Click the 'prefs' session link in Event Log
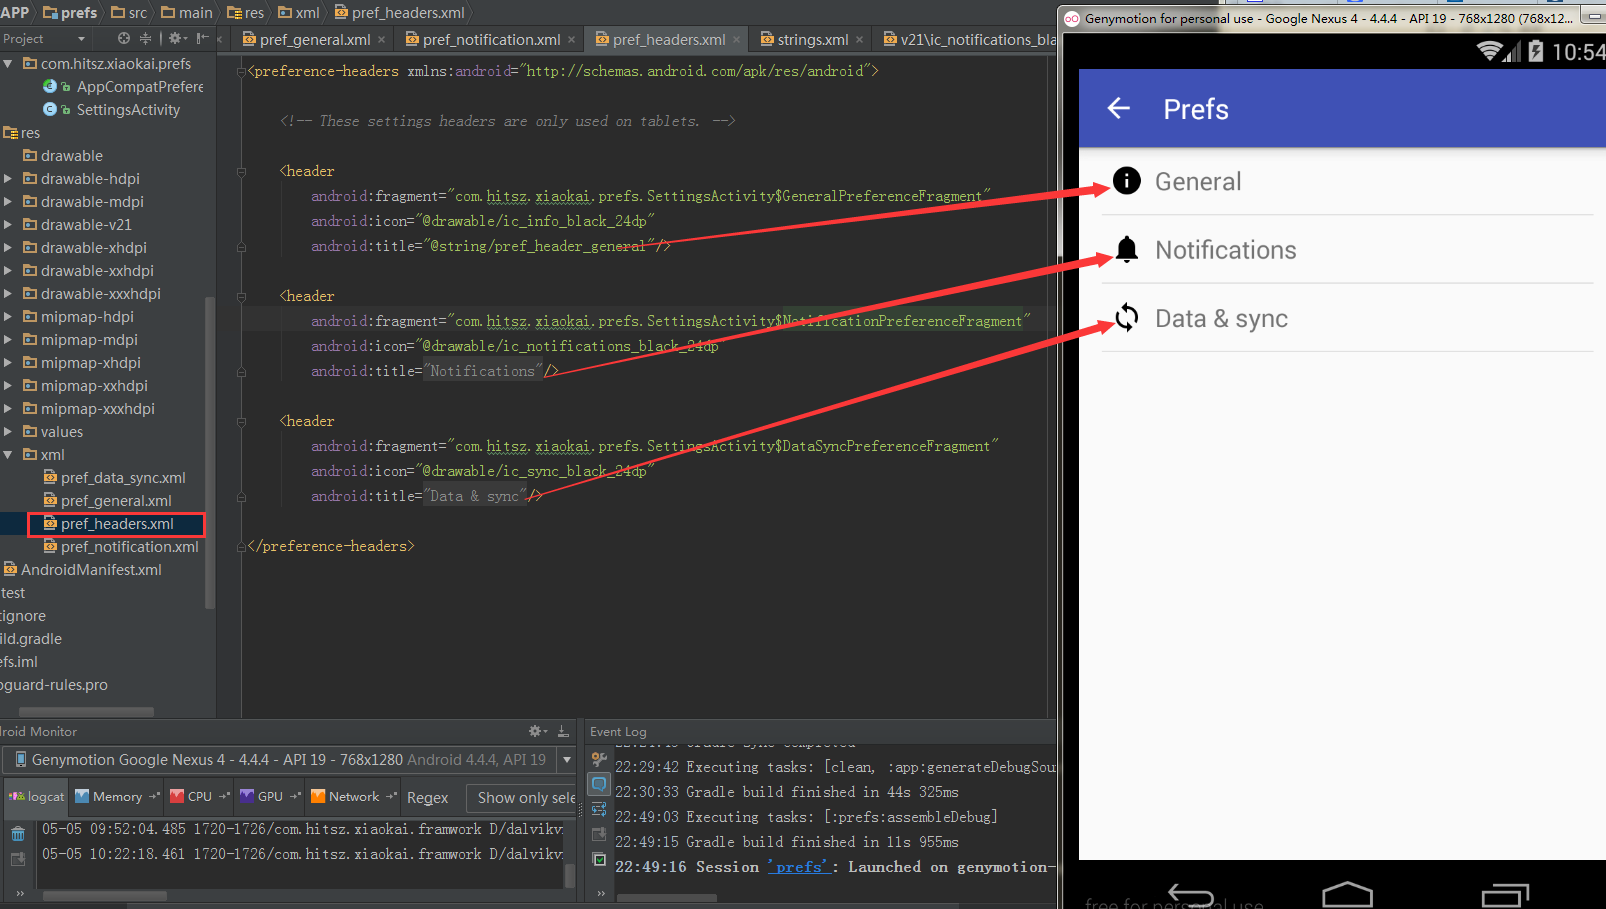Screen dimensions: 1606x909 (x=798, y=867)
